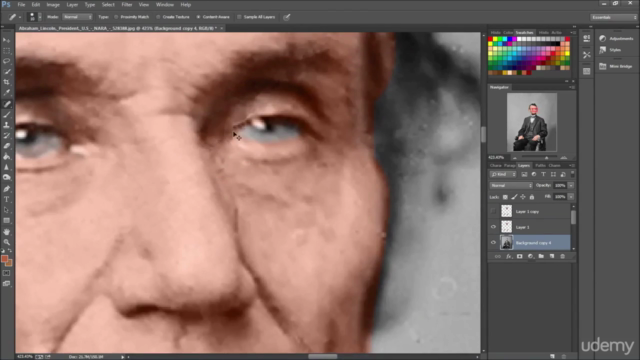Select the Eyedropper tool
Viewport: 640px width, 360px height.
(7, 93)
